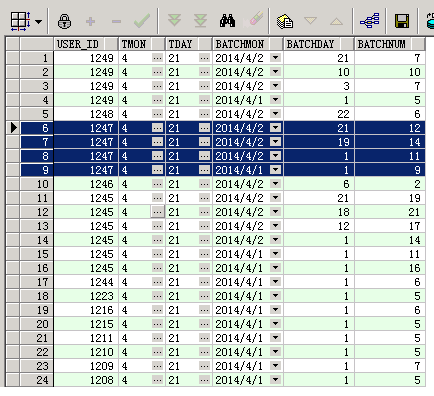434x396 pixels.
Task: Click the TDAY column header
Action: pos(189,44)
